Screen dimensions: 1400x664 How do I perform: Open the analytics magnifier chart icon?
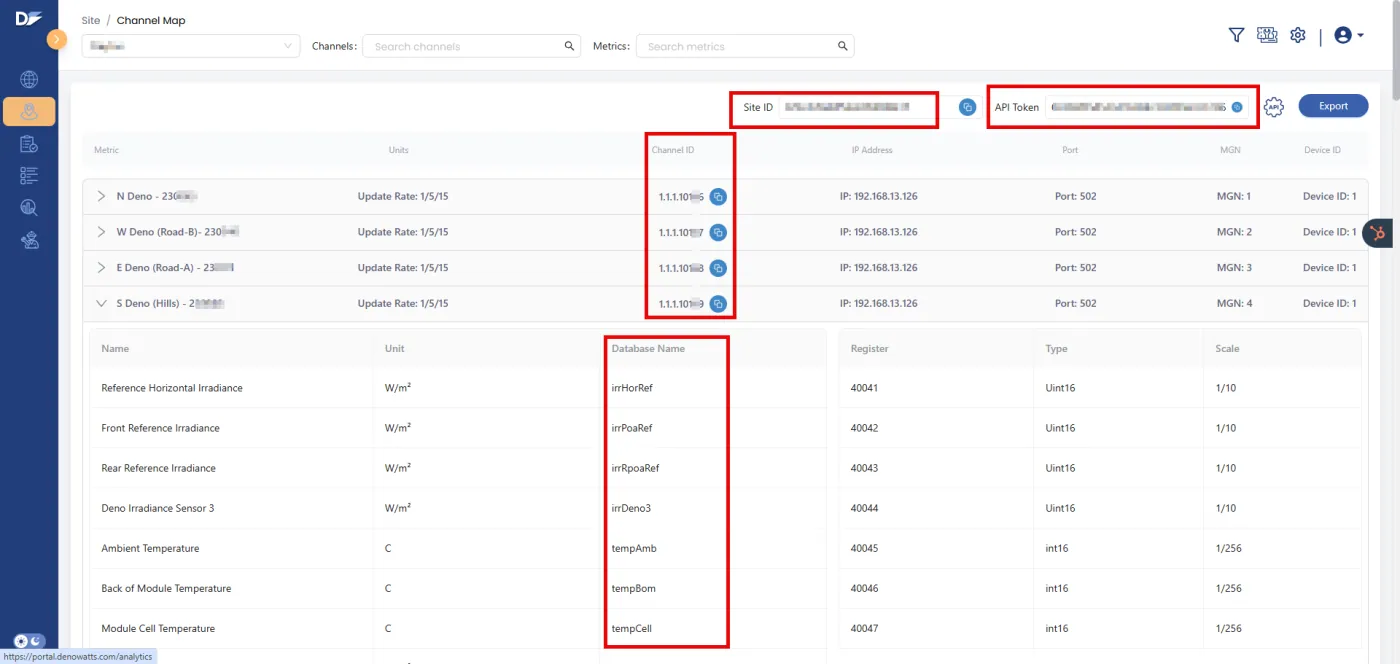click(29, 208)
